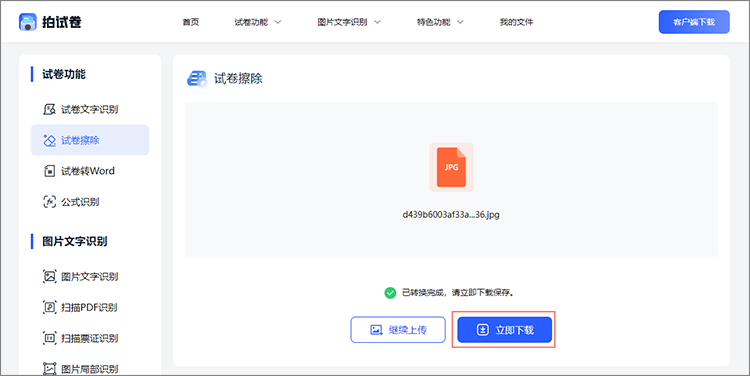Image resolution: width=750 pixels, height=376 pixels.
Task: Select the 试卷文字识别 sidebar icon
Action: tap(50, 109)
